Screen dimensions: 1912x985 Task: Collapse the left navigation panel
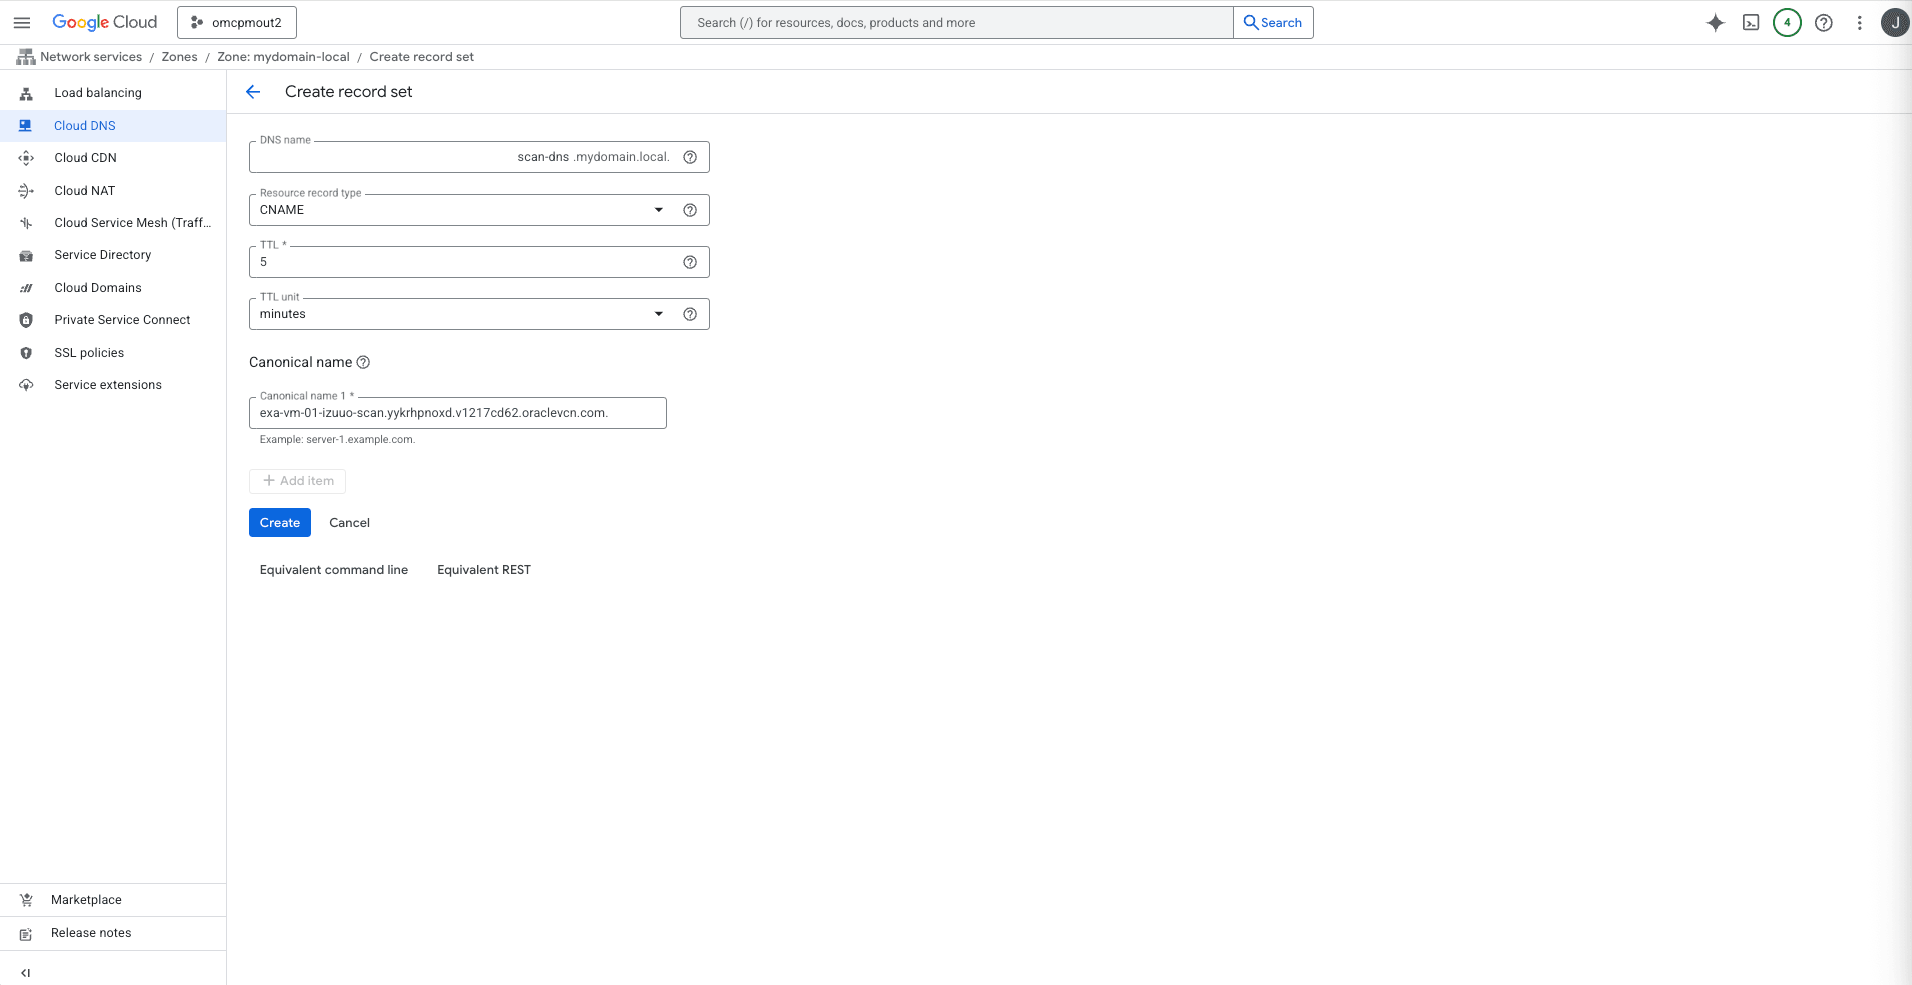[x=25, y=972]
